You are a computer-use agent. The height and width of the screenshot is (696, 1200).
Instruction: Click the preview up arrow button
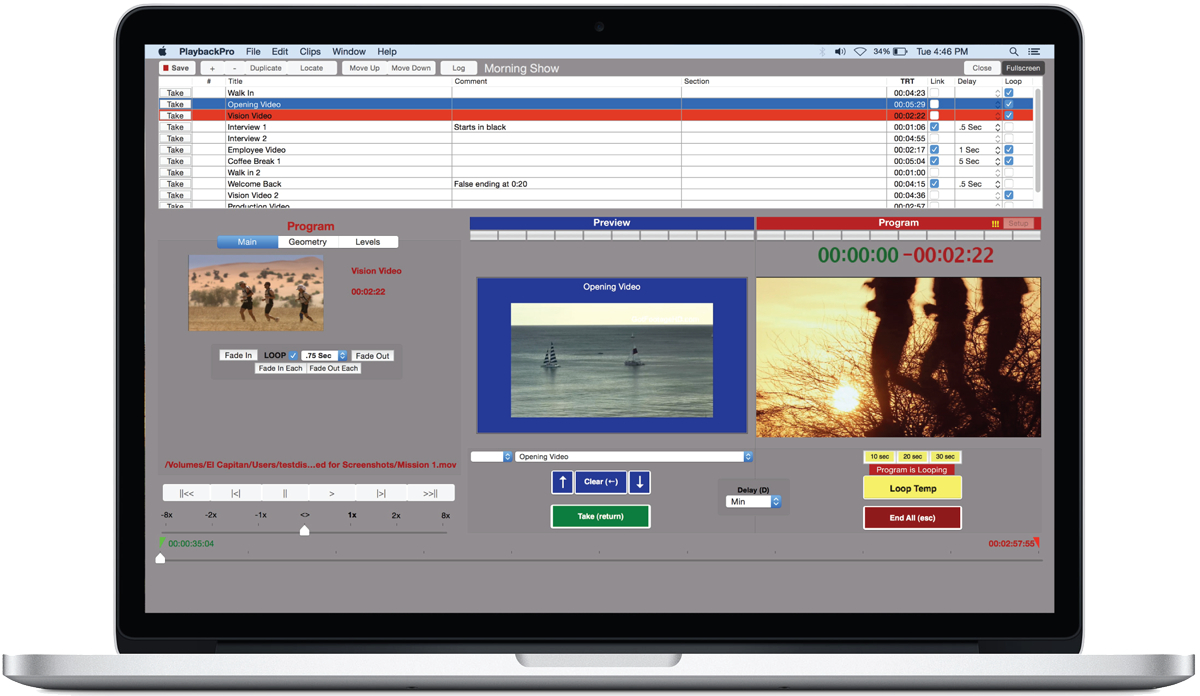click(x=562, y=482)
